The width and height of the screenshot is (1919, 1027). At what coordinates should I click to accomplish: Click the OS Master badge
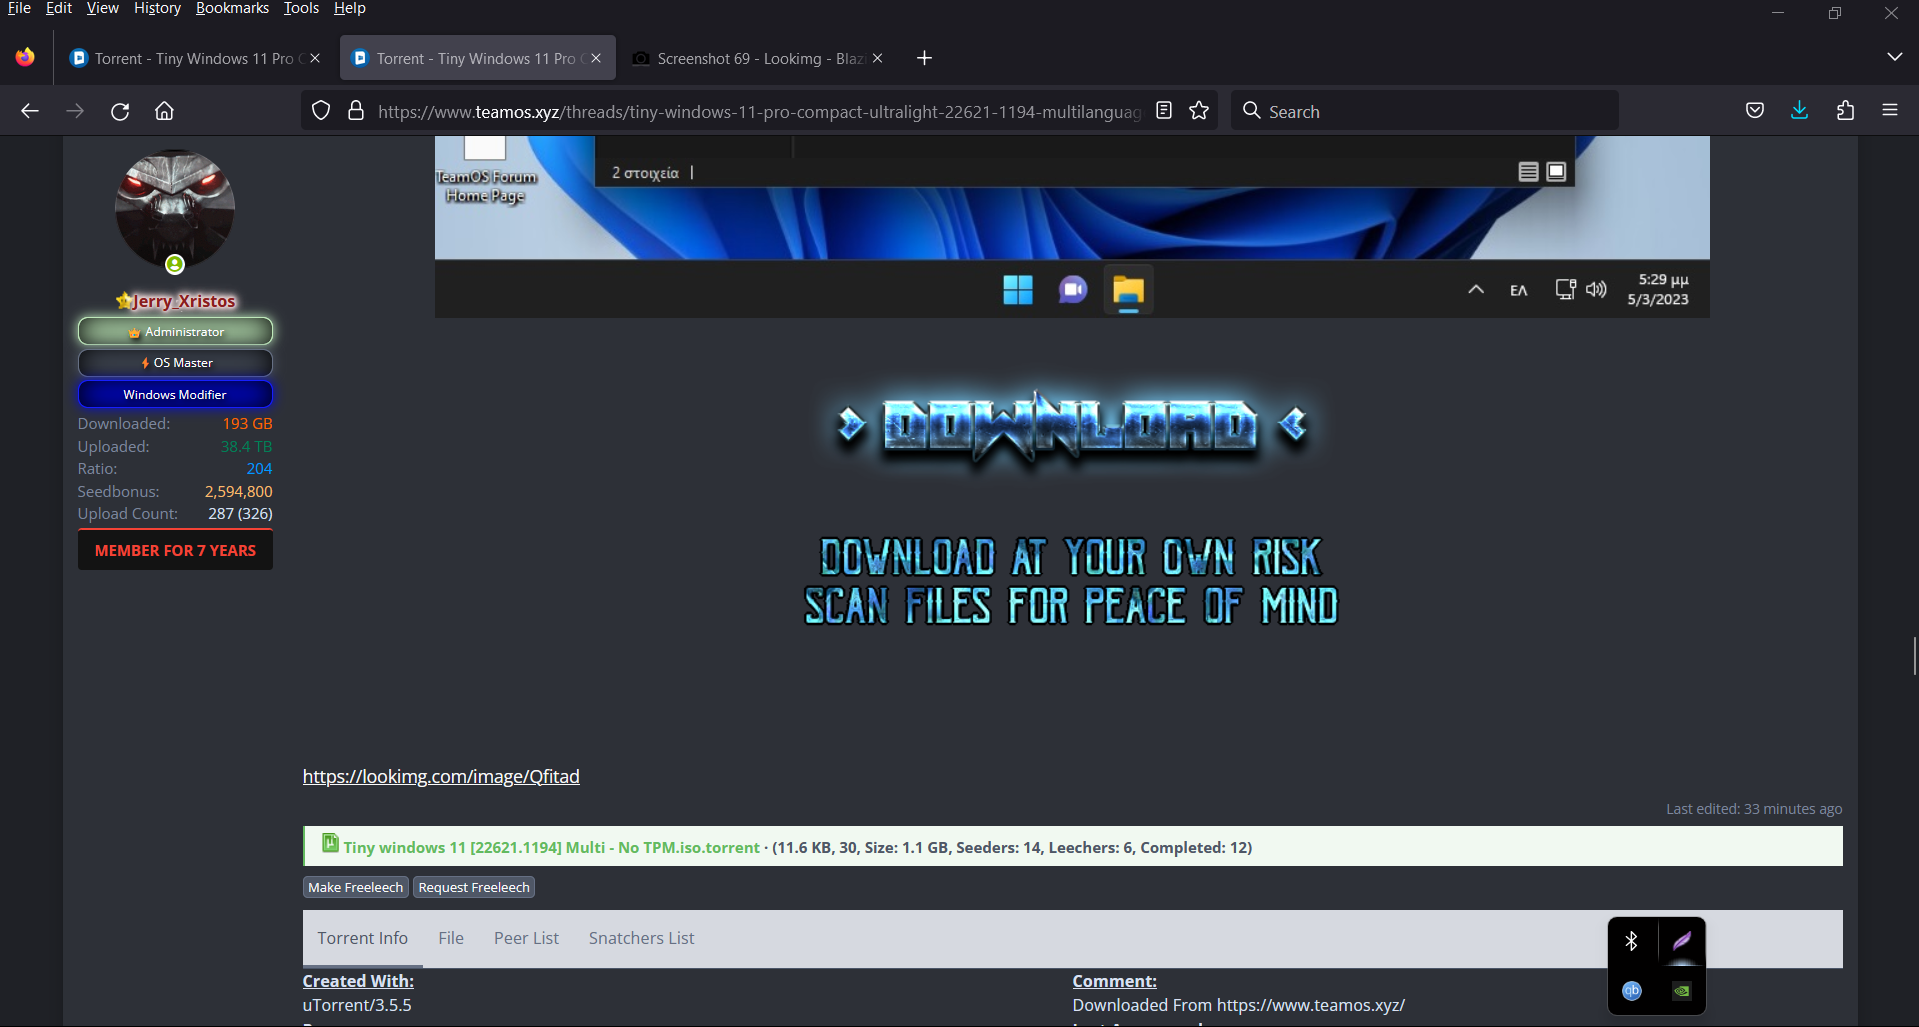coord(175,363)
